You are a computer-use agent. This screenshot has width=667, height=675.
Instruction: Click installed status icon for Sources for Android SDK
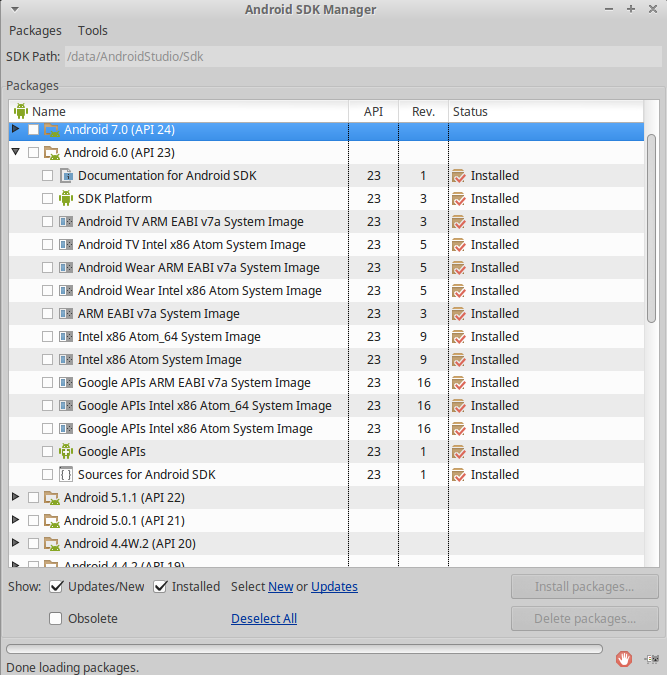[459, 475]
